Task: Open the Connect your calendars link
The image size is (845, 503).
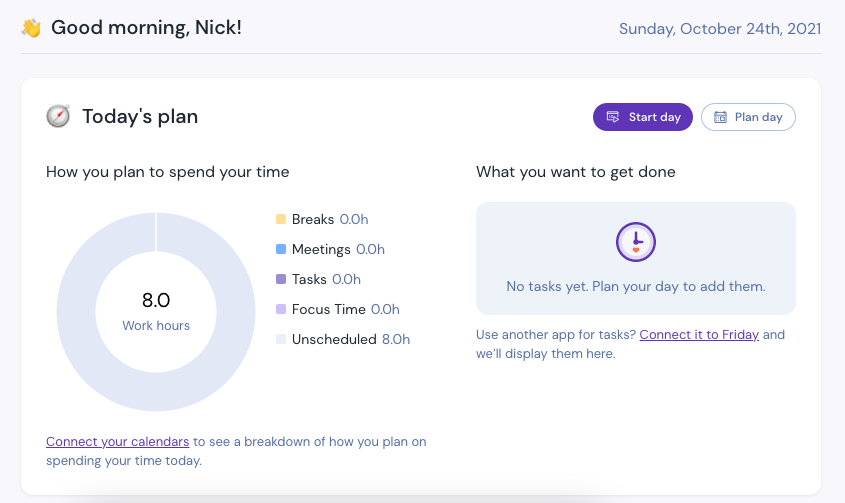Action: [x=118, y=441]
